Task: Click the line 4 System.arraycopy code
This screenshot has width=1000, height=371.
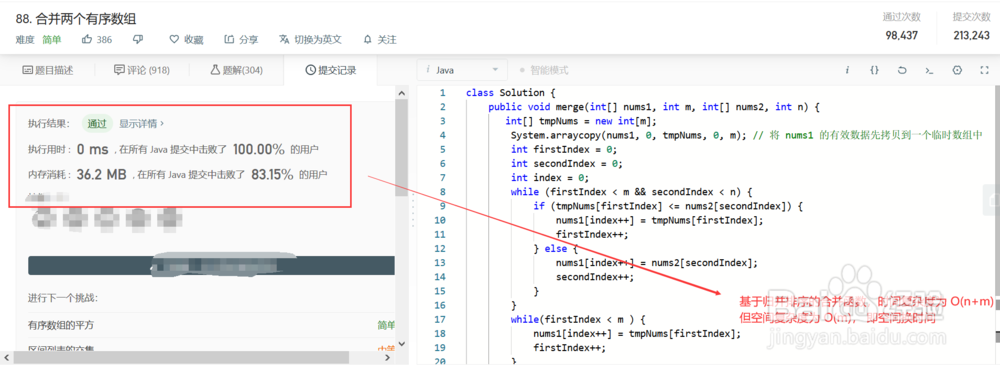Action: click(628, 135)
